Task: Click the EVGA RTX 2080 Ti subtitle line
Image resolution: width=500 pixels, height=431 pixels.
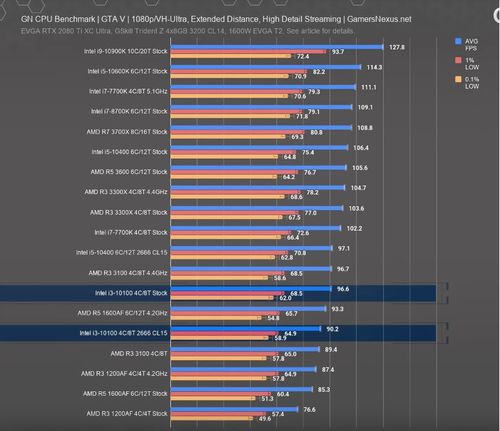Action: (x=187, y=31)
